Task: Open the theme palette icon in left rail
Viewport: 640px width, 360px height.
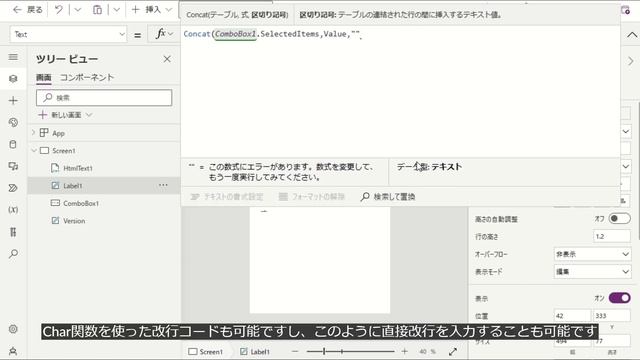Action: click(13, 122)
